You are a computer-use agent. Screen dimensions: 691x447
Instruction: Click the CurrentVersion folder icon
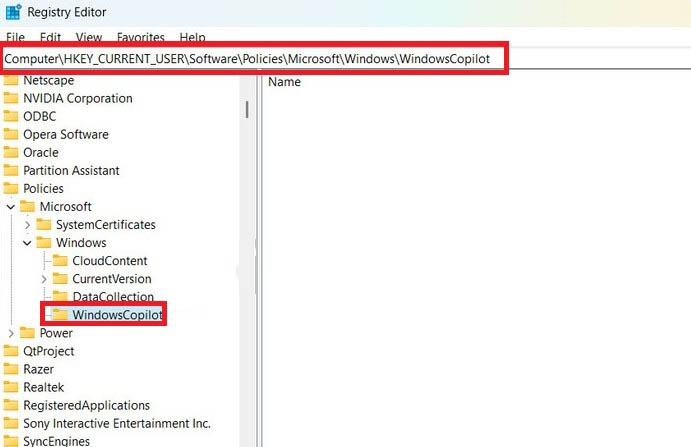[x=60, y=279]
